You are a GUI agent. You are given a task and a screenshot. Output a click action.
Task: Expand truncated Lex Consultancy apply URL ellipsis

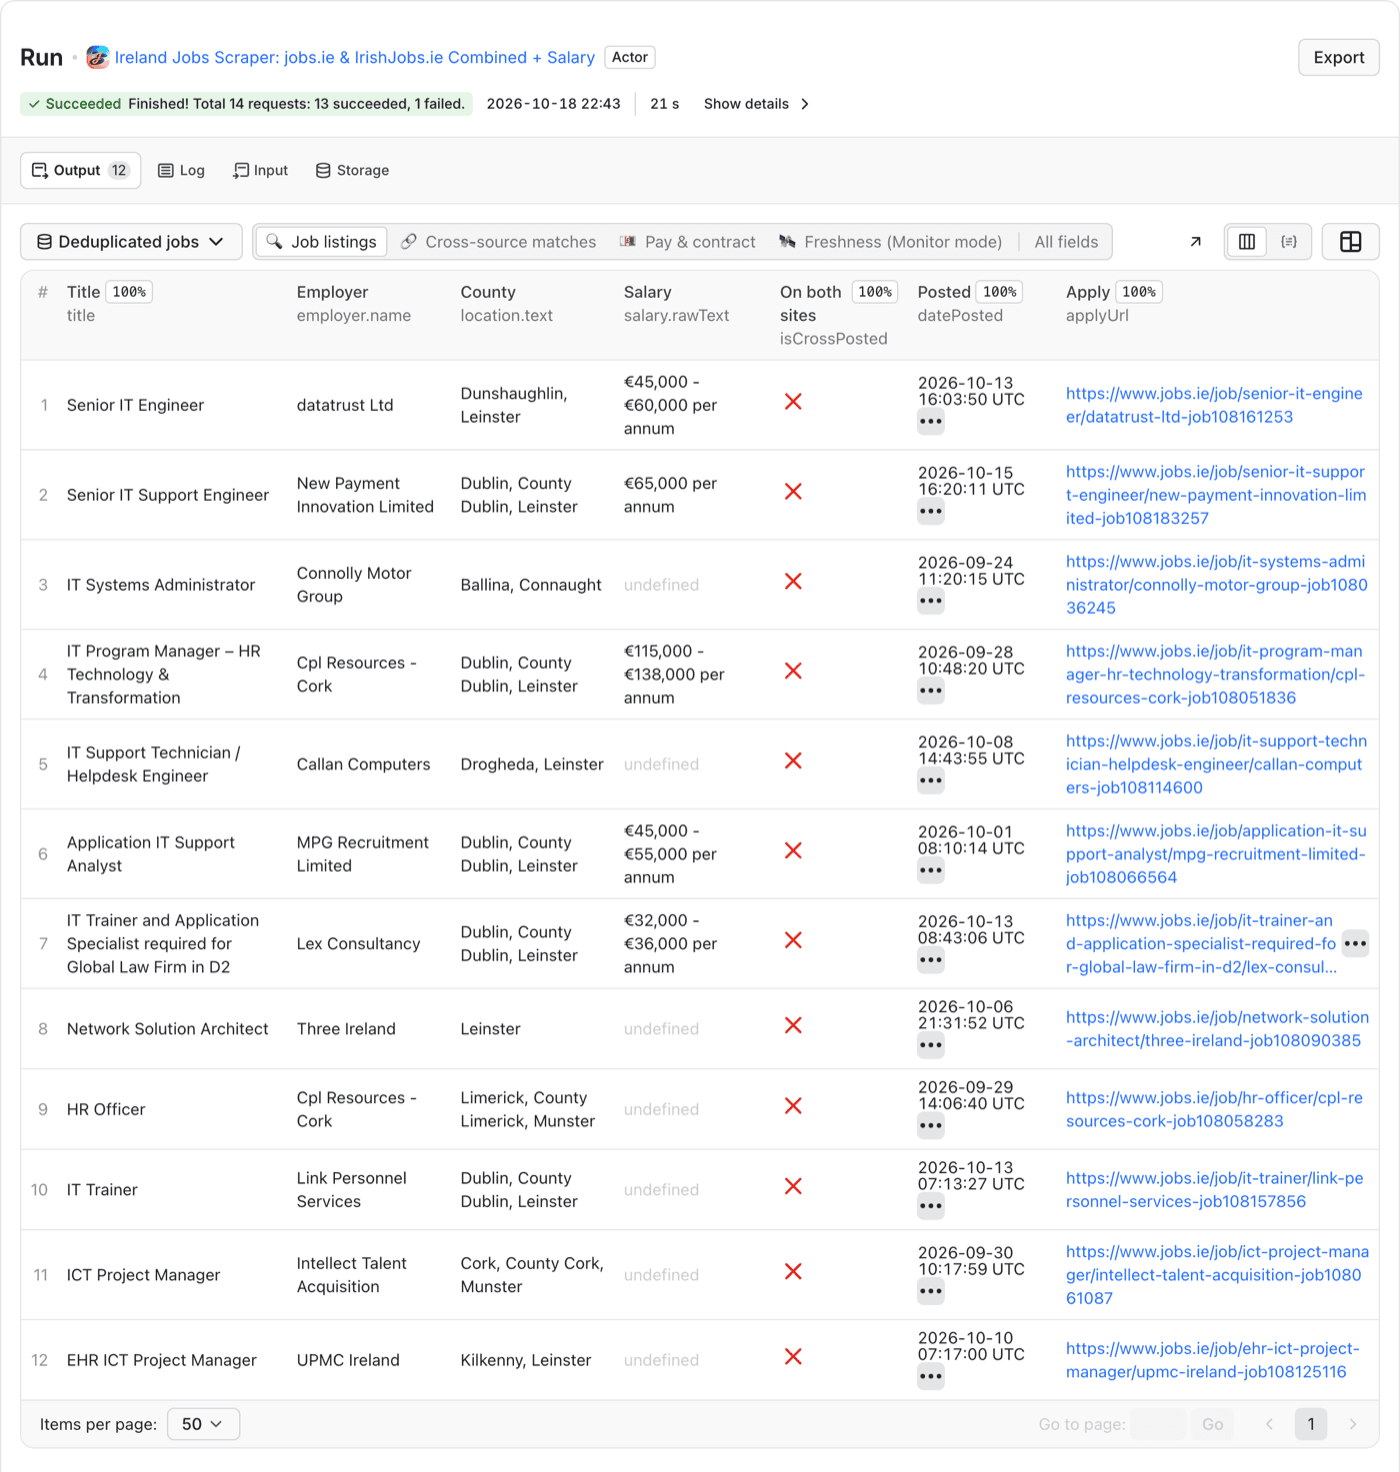(x=1355, y=943)
